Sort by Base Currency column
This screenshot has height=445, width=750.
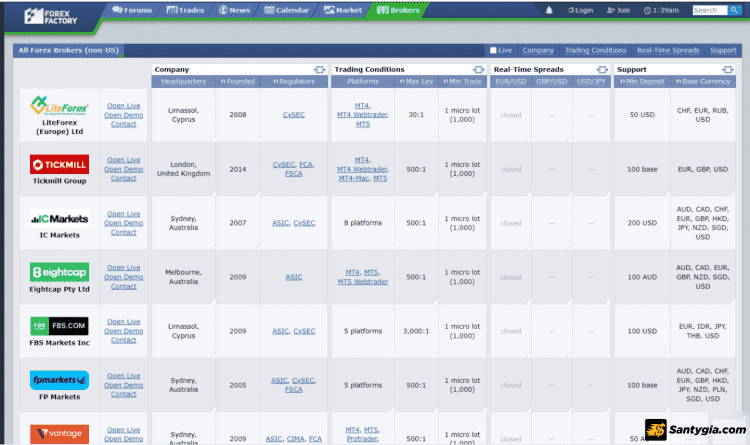703,81
